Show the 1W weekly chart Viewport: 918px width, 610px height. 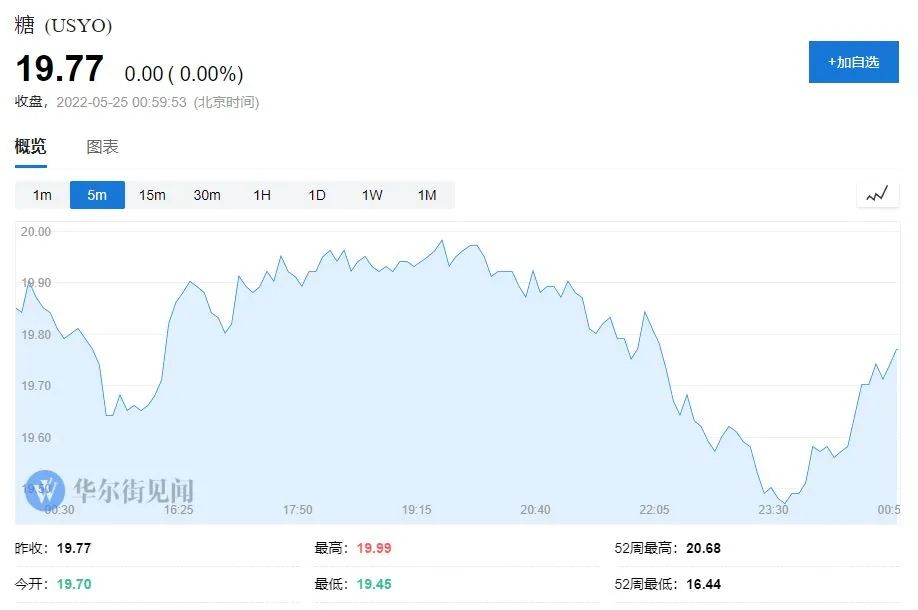(x=372, y=195)
